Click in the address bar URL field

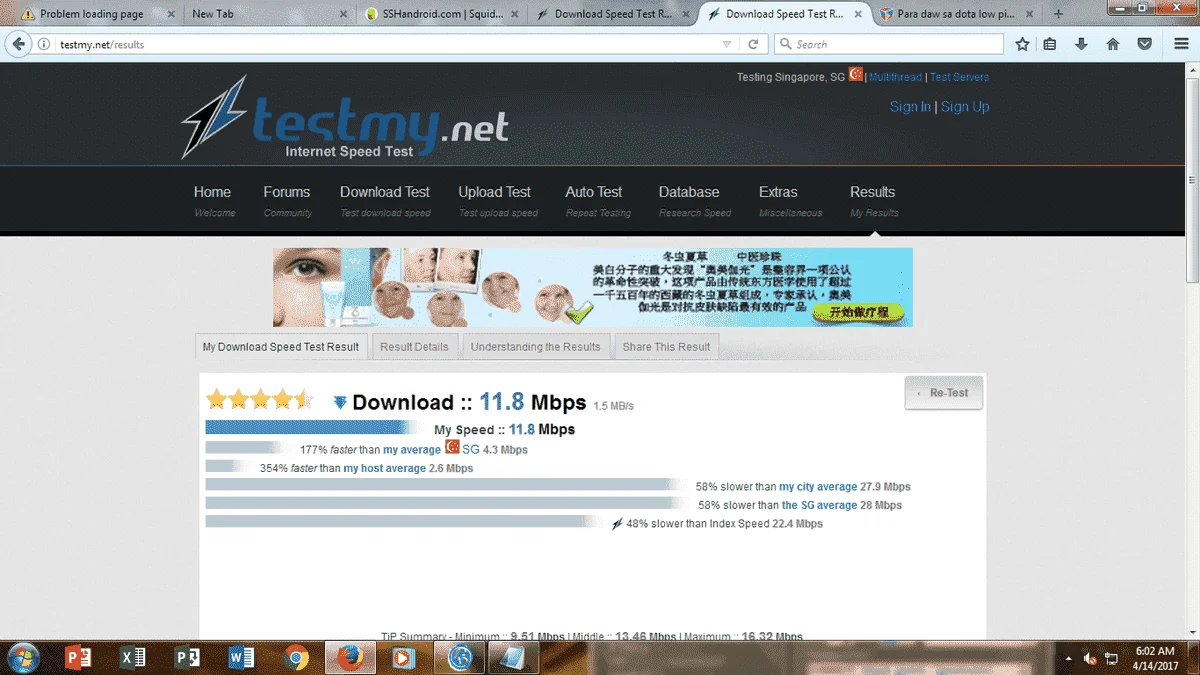[390, 45]
